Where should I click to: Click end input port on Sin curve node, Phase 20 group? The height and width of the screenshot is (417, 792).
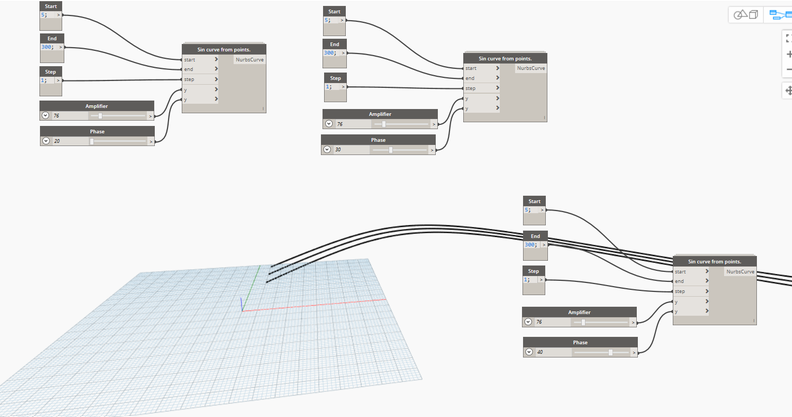201,69
